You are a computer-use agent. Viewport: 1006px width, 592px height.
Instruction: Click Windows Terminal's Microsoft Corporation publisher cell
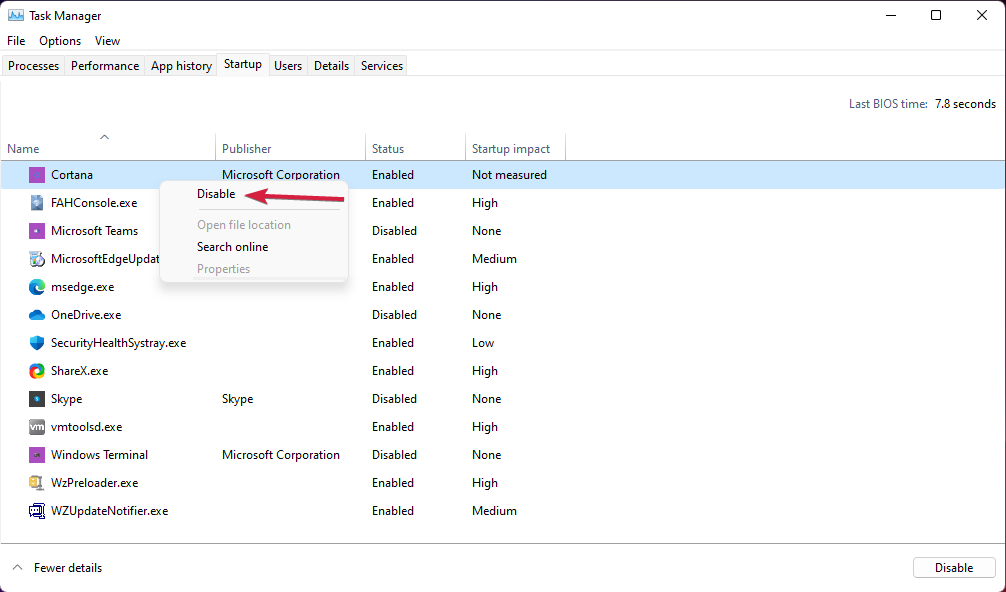click(x=281, y=455)
